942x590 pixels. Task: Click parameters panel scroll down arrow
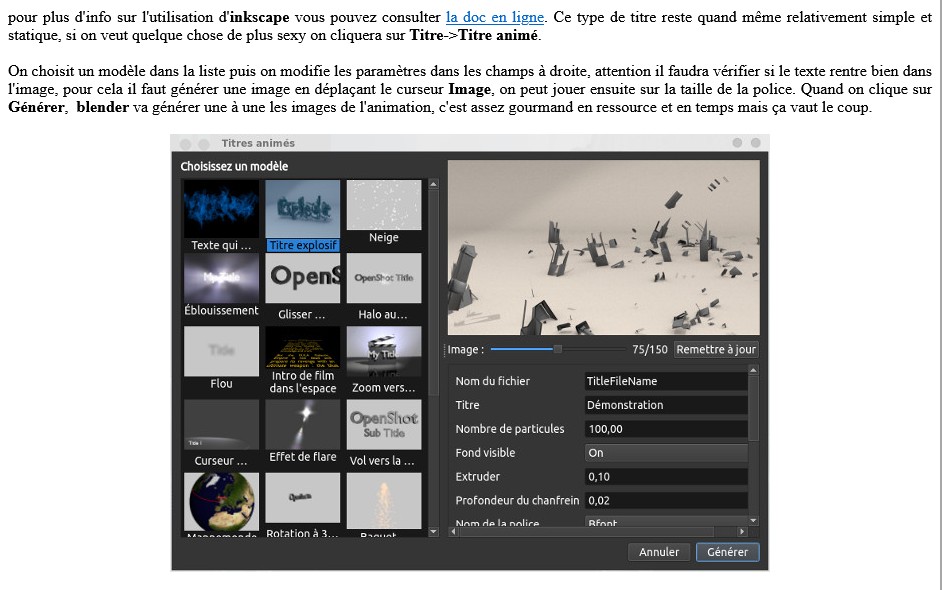coord(753,521)
